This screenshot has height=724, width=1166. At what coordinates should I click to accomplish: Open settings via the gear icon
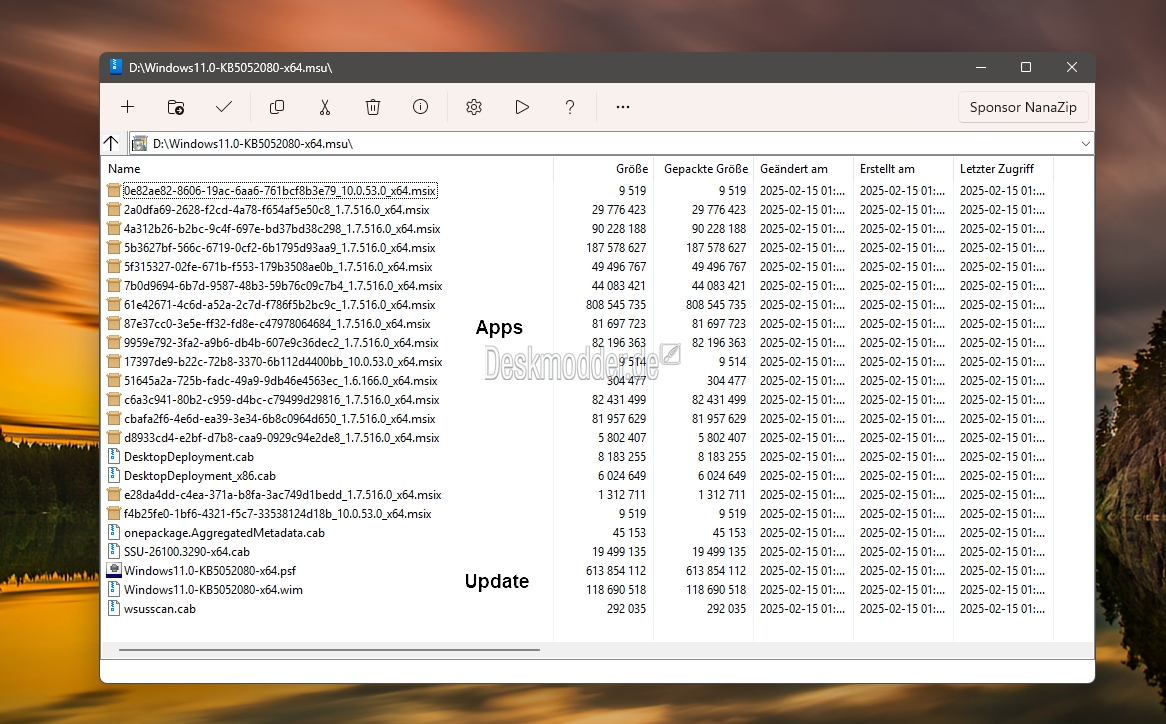(x=474, y=107)
